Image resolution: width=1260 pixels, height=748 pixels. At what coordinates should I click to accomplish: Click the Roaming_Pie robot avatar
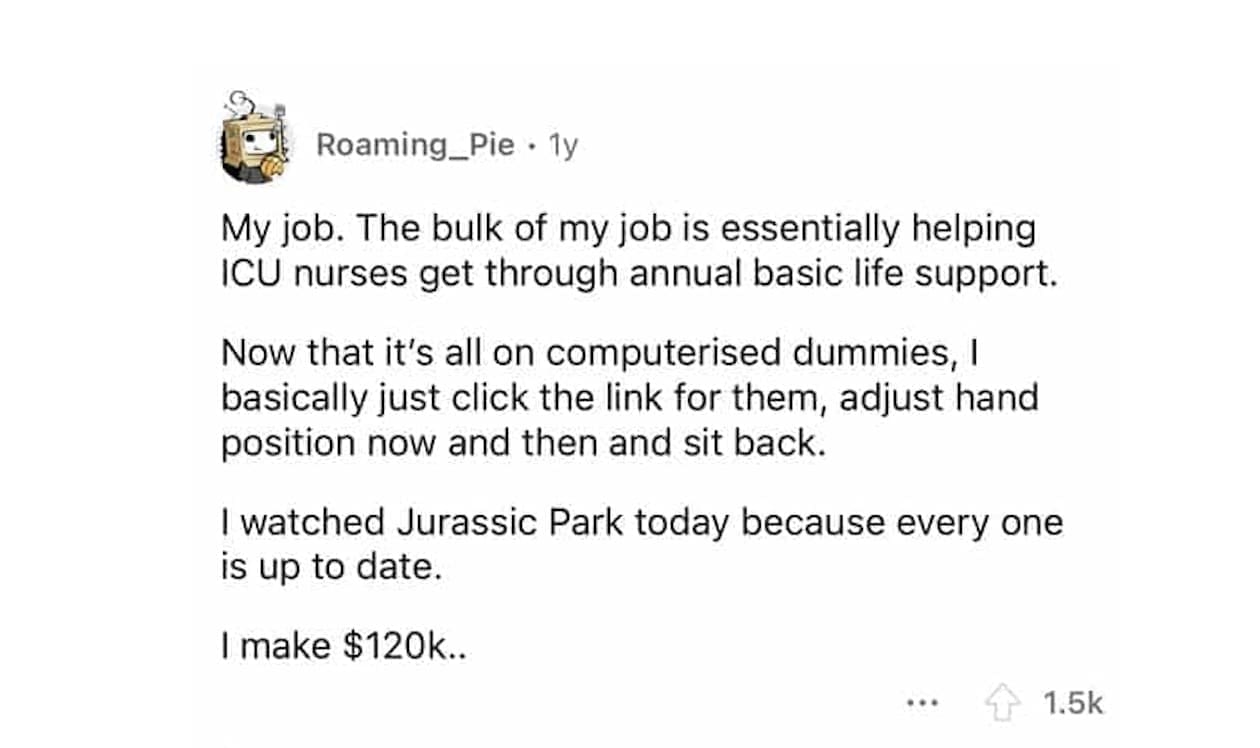(x=254, y=141)
